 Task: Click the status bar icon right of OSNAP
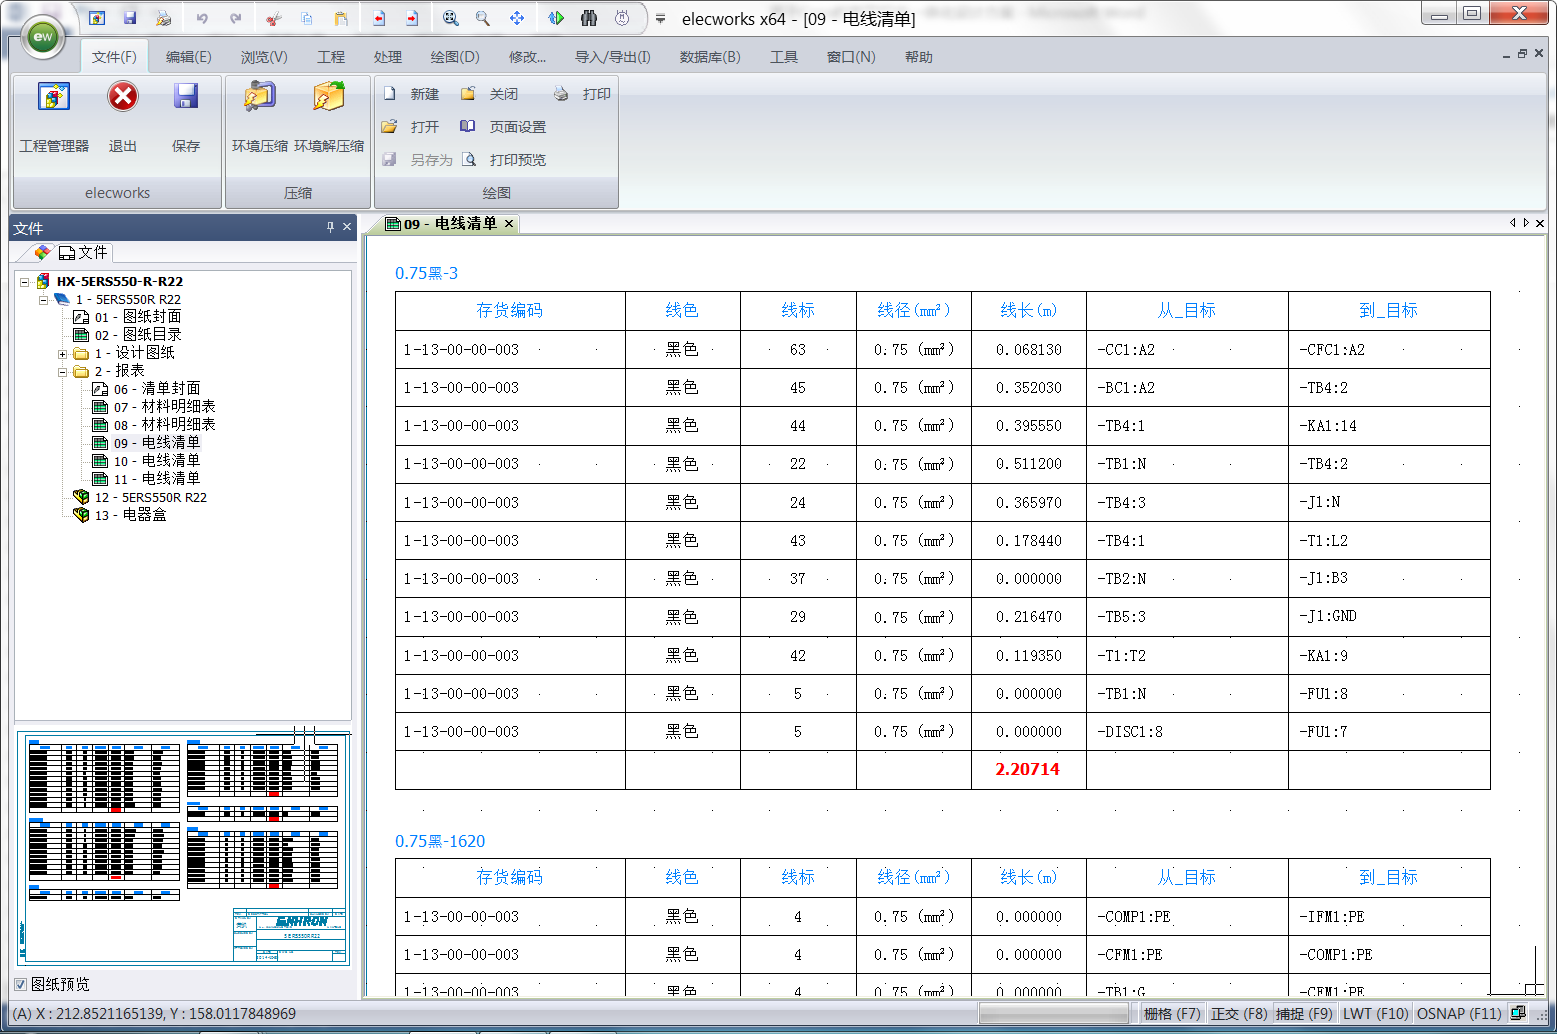coord(1518,1013)
